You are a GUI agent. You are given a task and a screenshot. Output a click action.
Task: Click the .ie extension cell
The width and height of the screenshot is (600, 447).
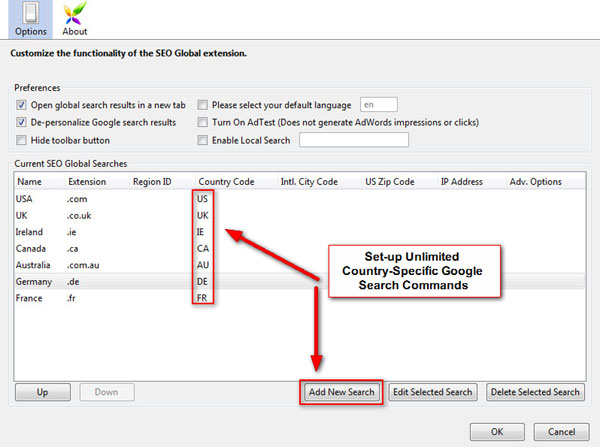72,232
